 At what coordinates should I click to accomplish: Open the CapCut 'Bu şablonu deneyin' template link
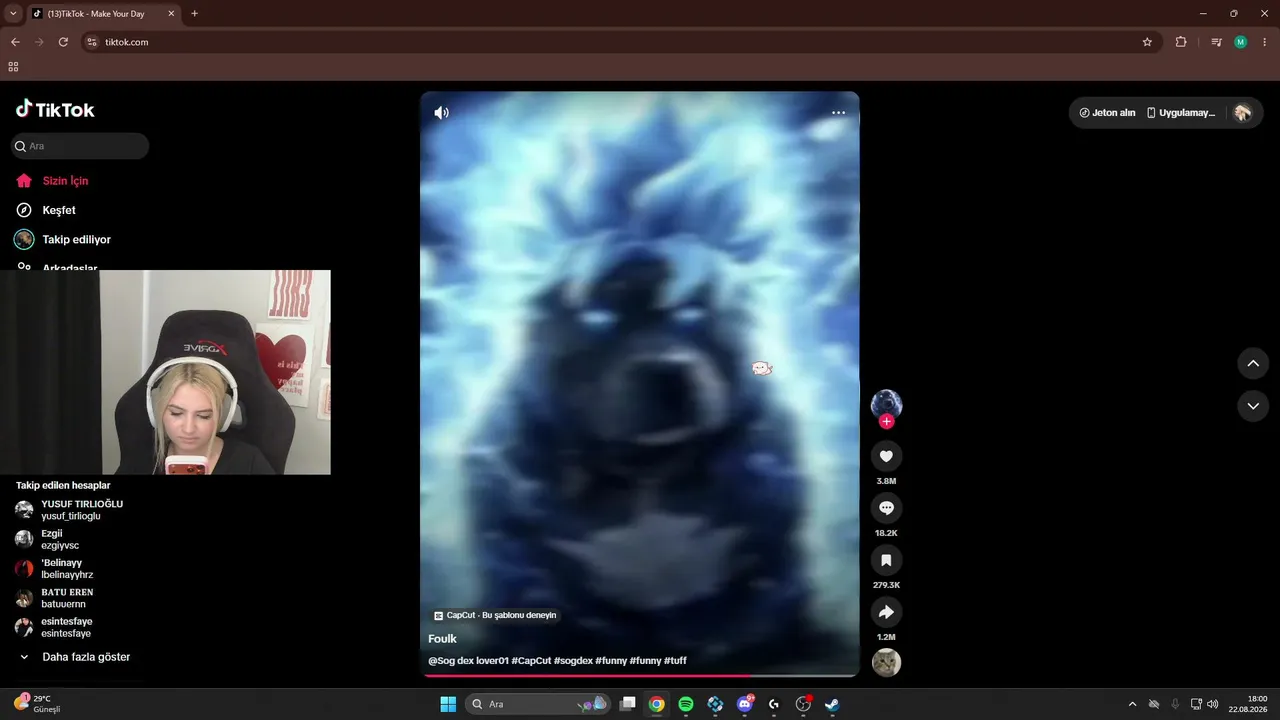(x=495, y=615)
